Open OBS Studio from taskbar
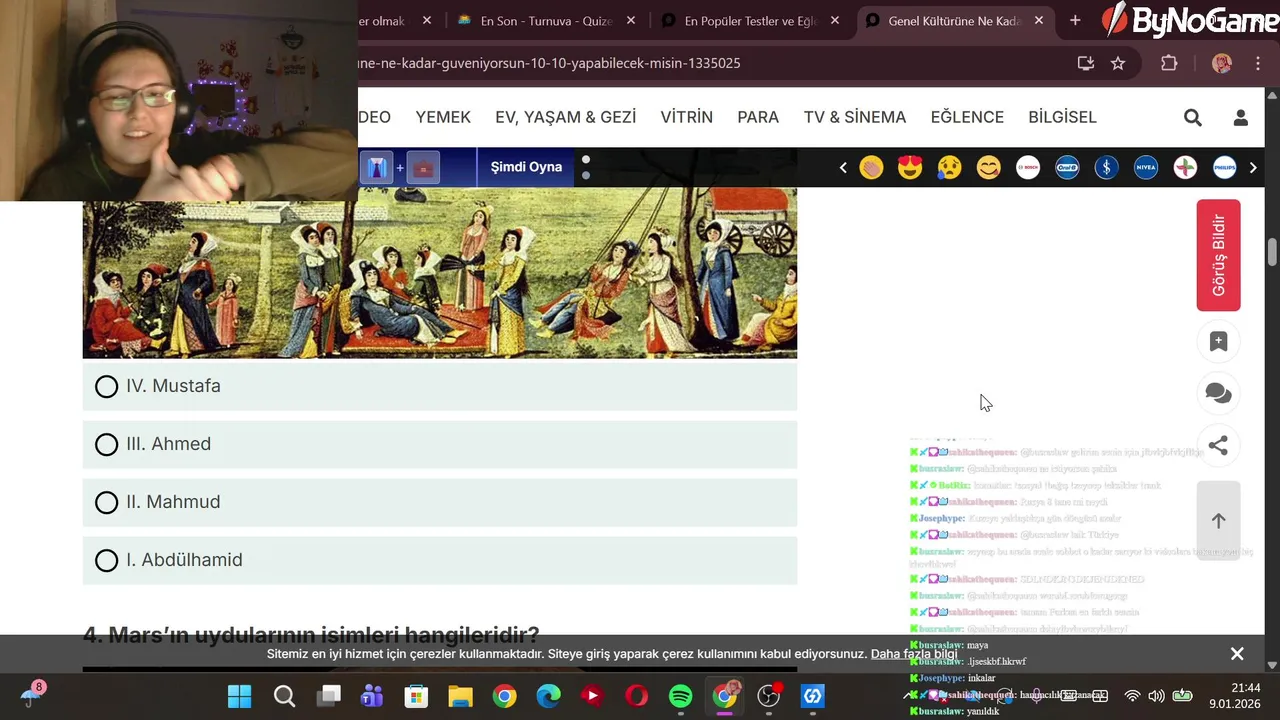The width and height of the screenshot is (1280, 720). coord(768,696)
